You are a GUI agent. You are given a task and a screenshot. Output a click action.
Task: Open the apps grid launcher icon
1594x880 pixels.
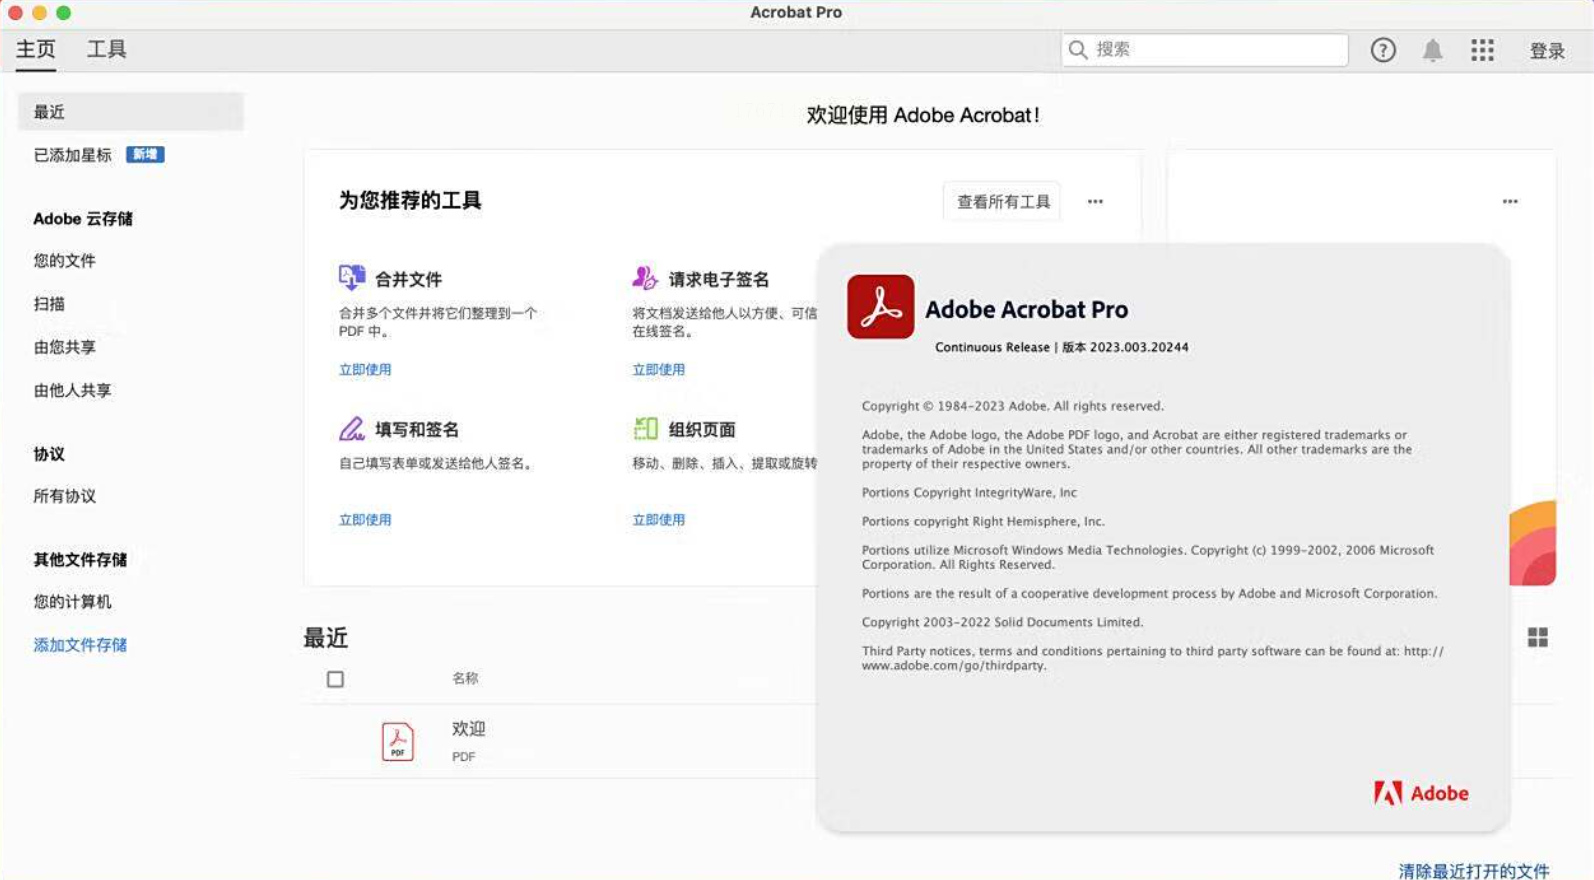click(x=1482, y=50)
